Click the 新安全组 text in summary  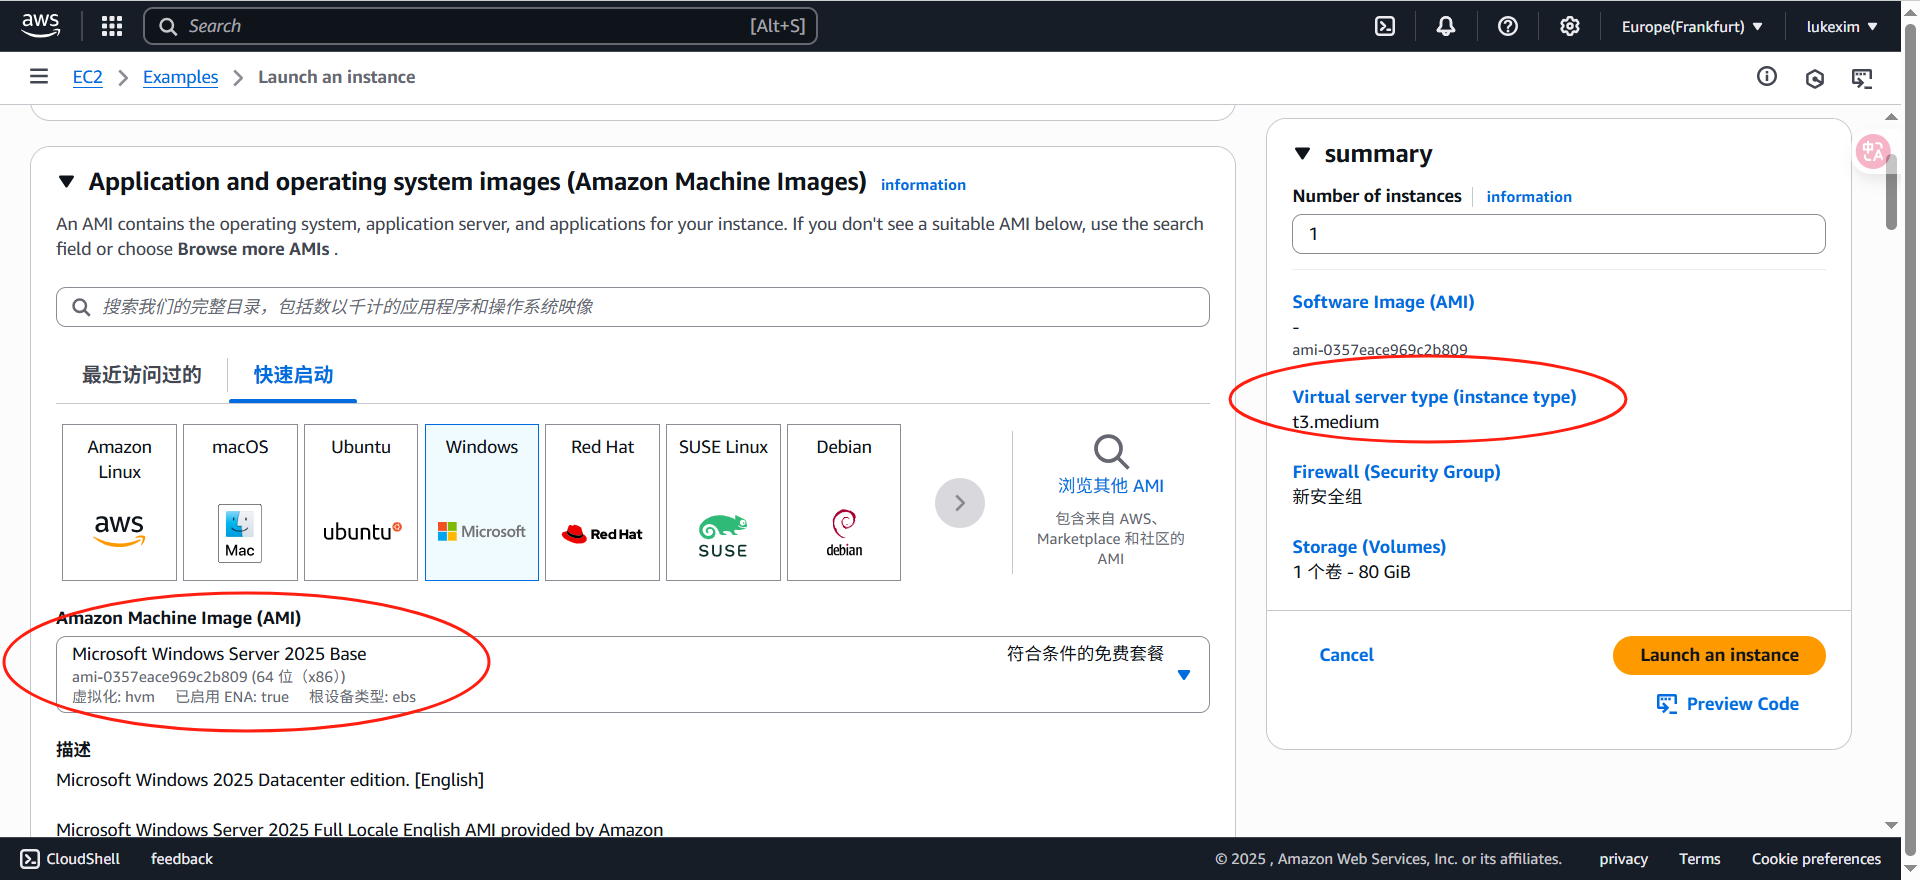pyautogui.click(x=1327, y=497)
